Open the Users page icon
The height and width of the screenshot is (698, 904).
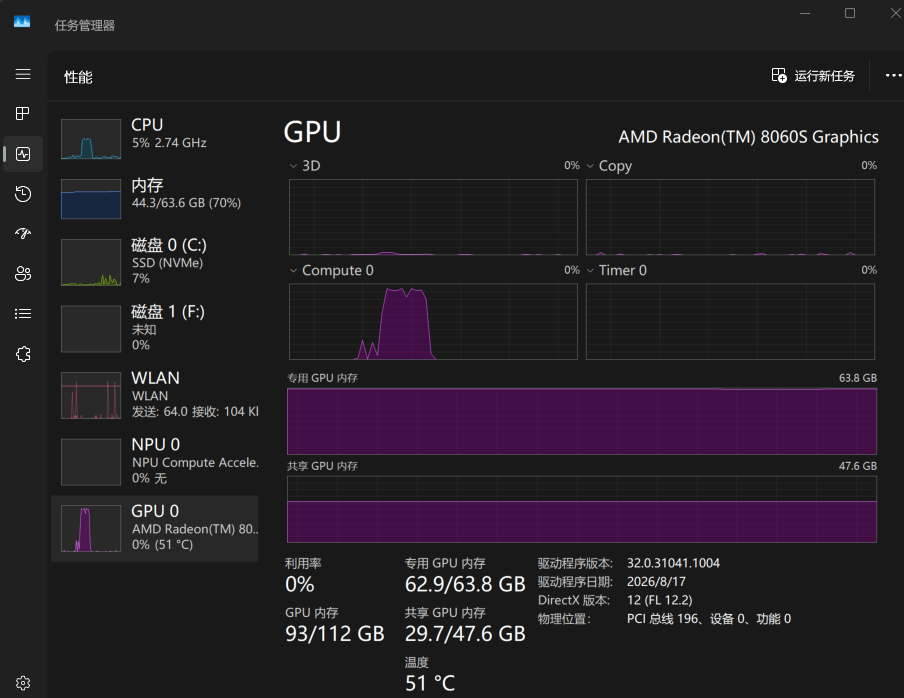click(x=23, y=274)
